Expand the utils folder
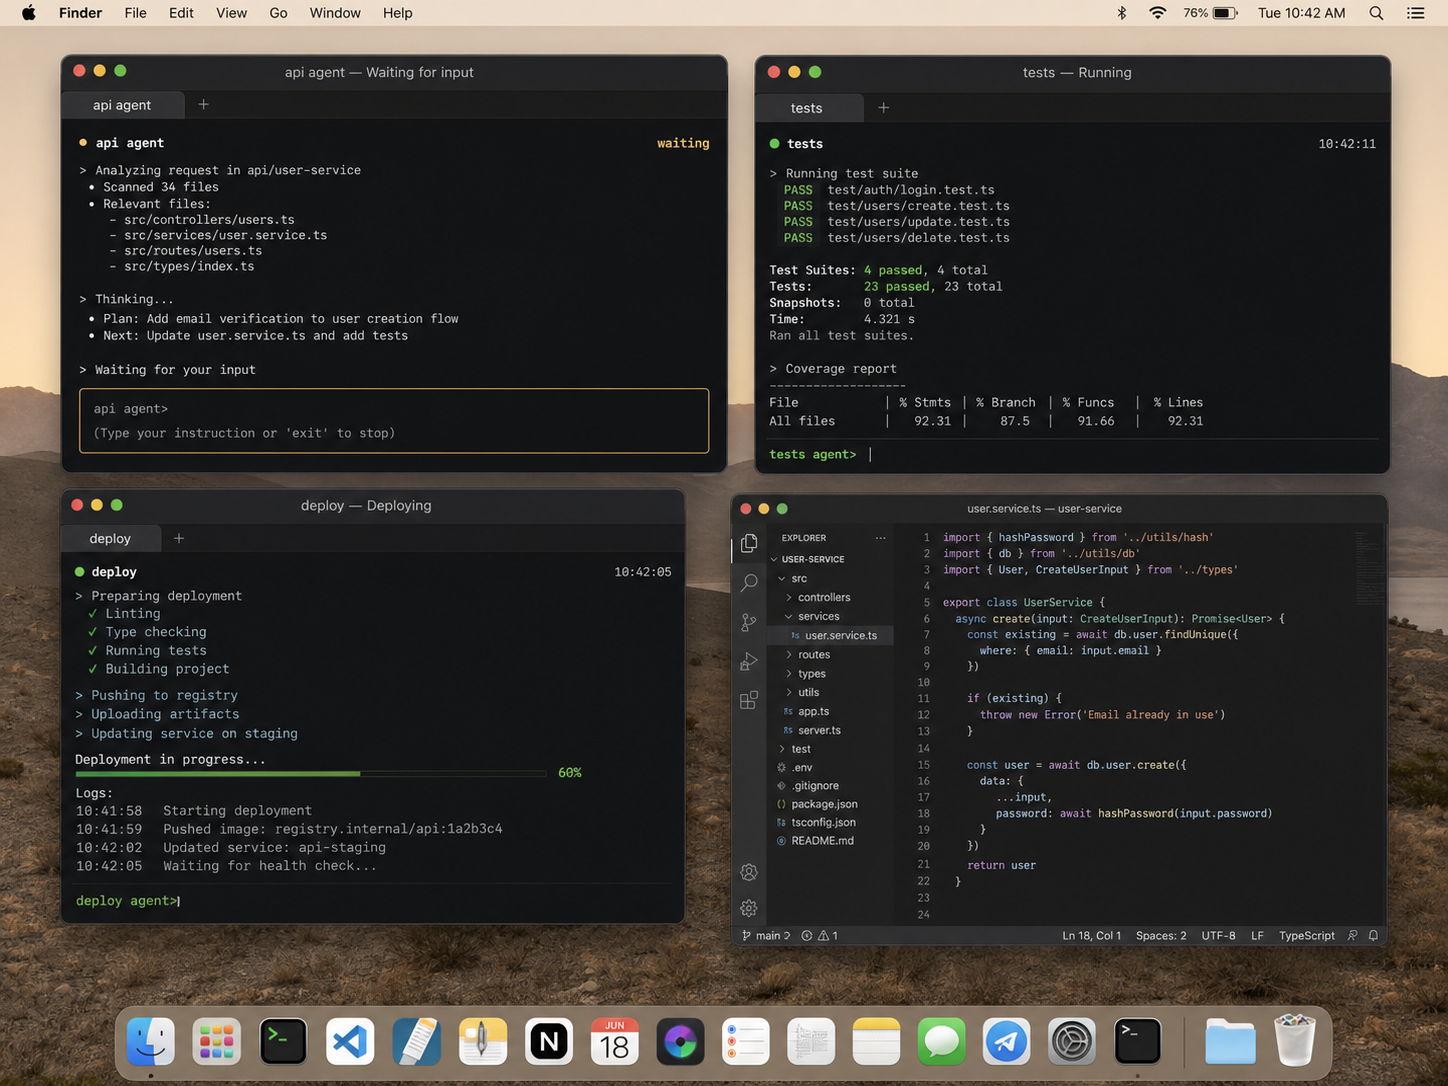This screenshot has height=1086, width=1448. click(789, 693)
